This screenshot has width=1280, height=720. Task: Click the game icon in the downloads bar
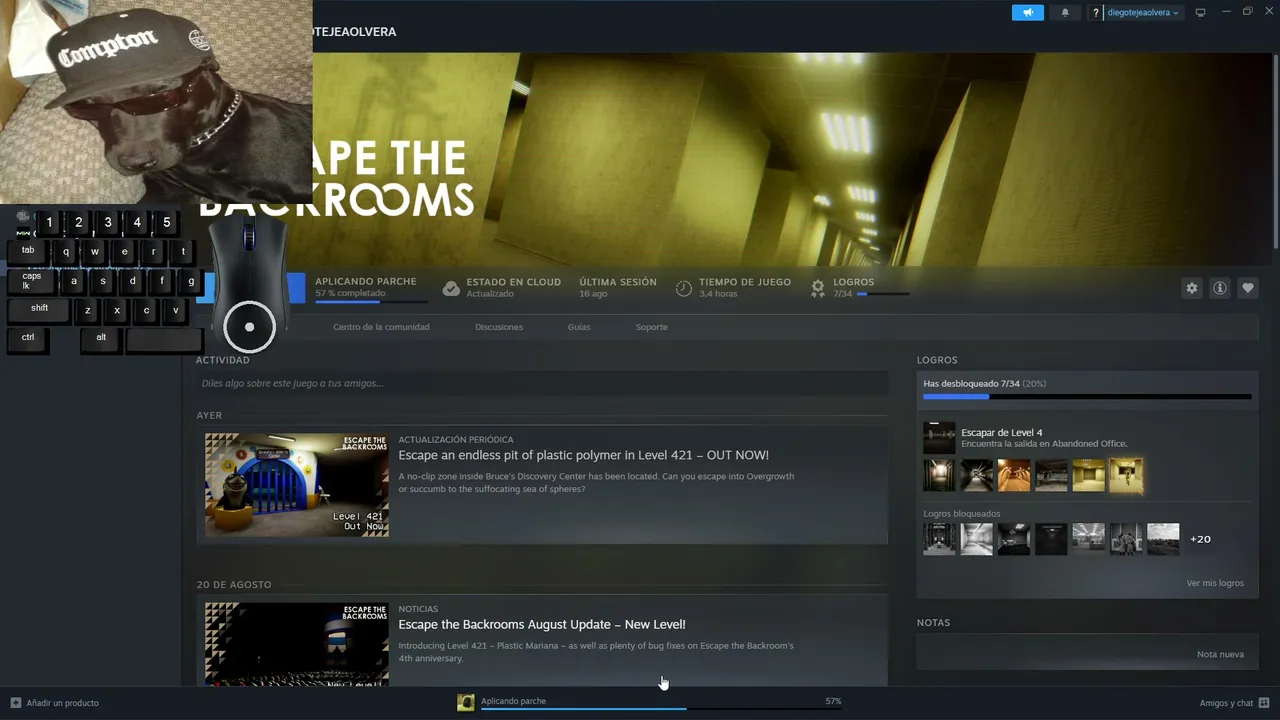click(465, 703)
